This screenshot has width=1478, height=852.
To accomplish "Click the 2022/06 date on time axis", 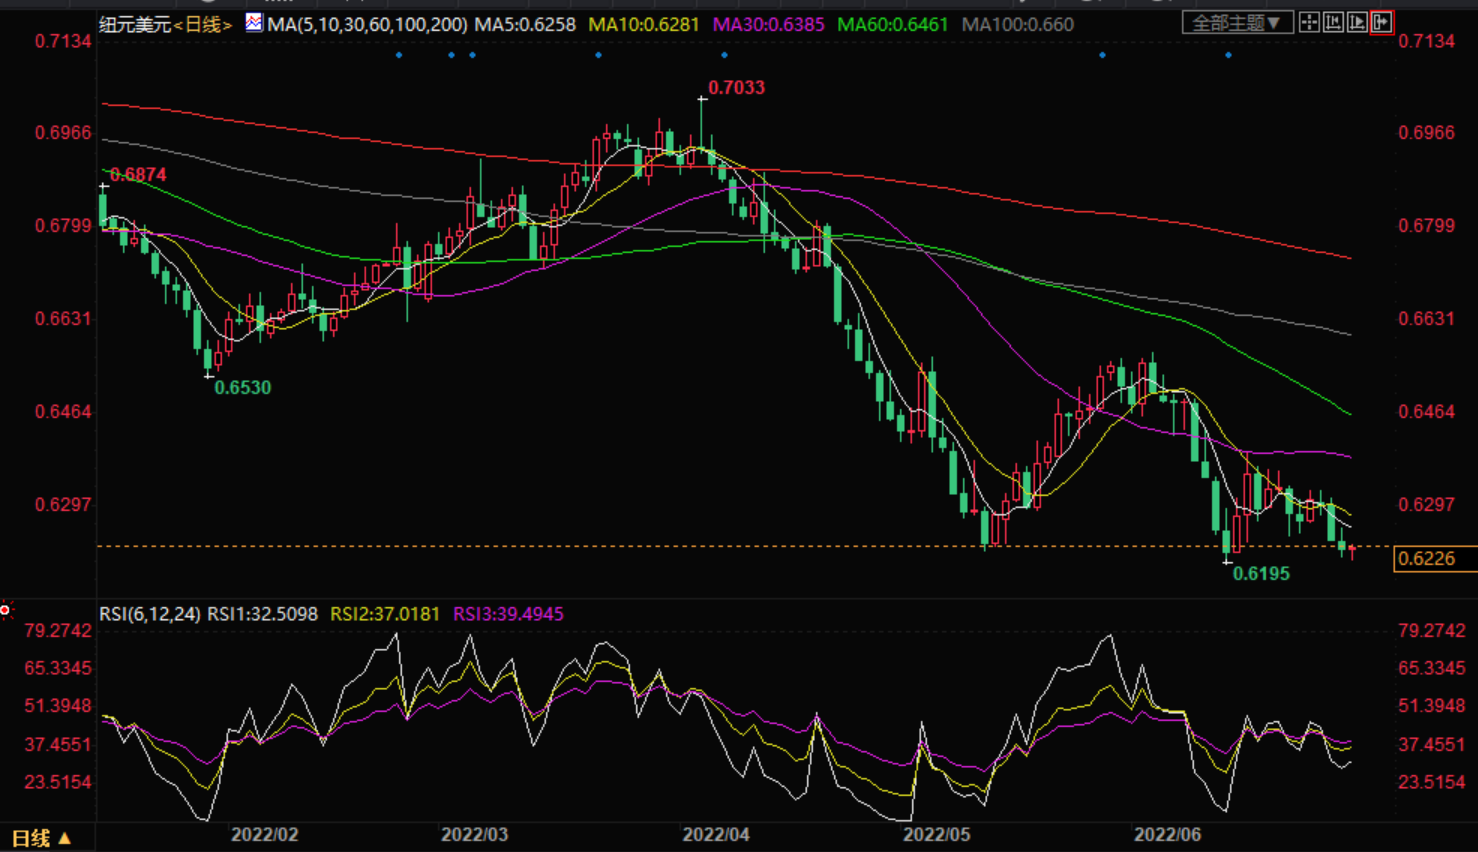I will click(x=1167, y=834).
